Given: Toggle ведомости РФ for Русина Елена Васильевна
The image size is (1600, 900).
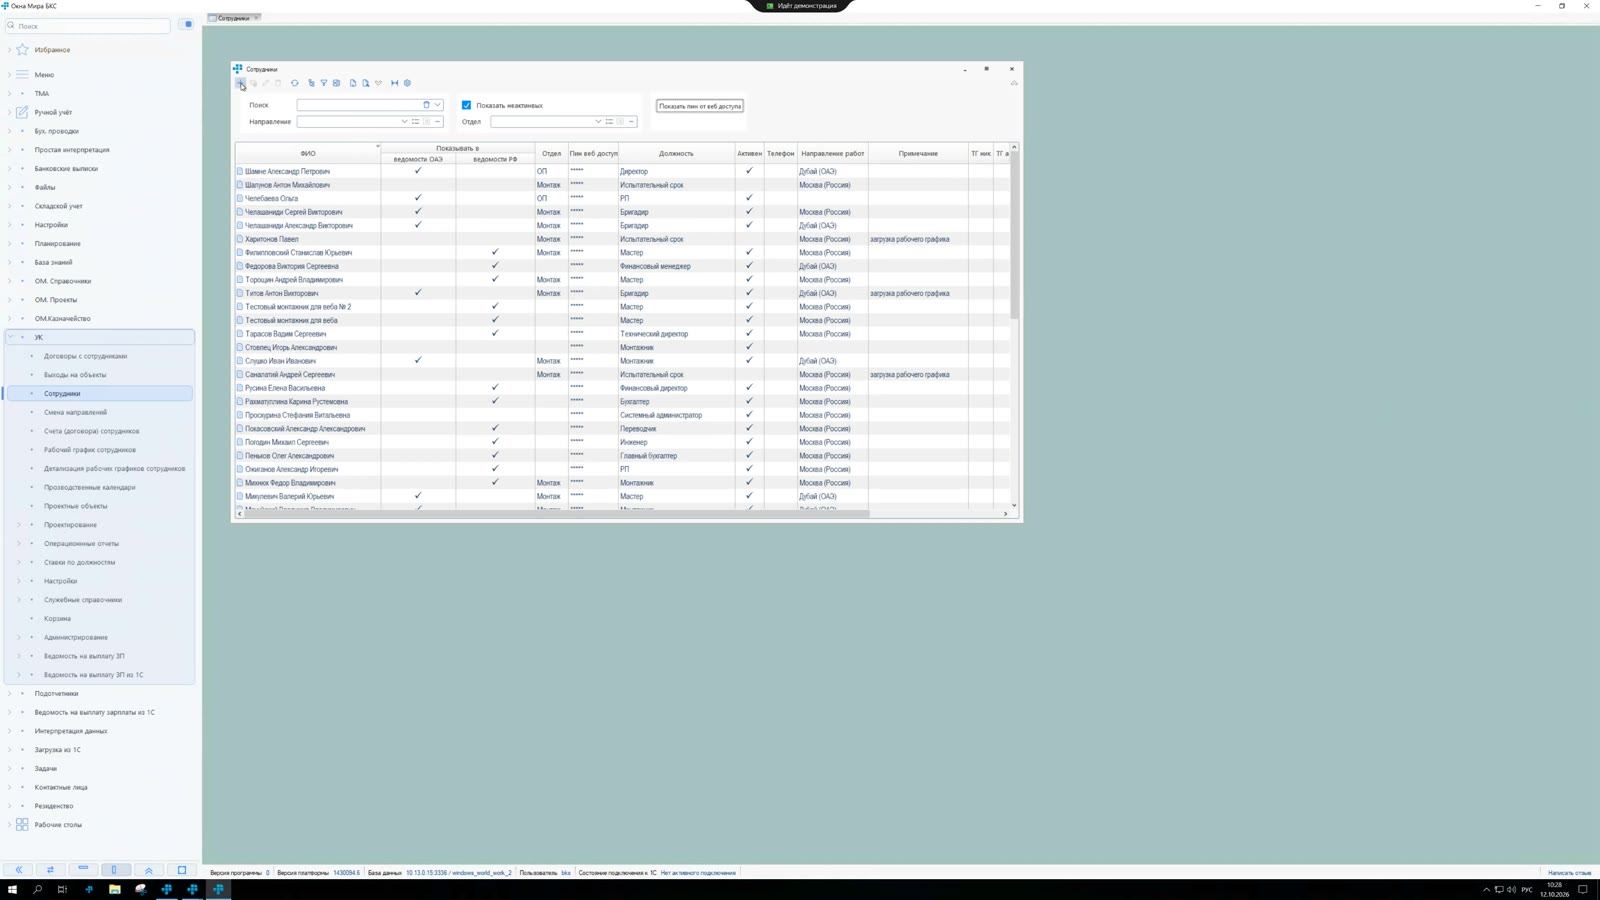Looking at the screenshot, I should click(495, 388).
